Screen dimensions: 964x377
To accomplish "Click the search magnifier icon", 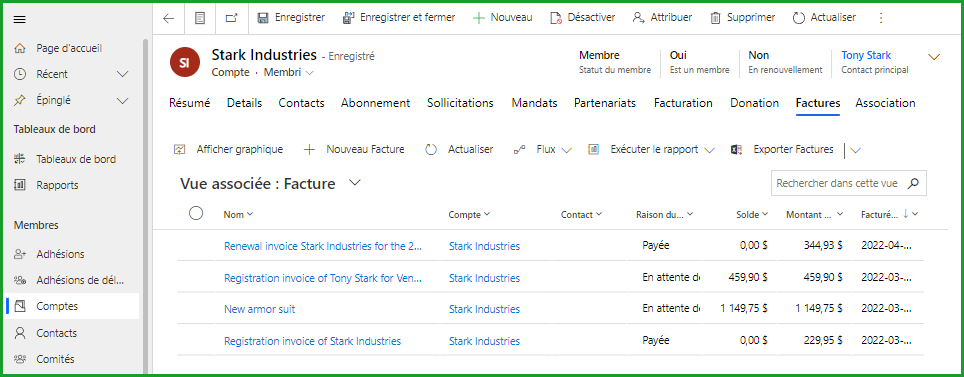I will 914,183.
